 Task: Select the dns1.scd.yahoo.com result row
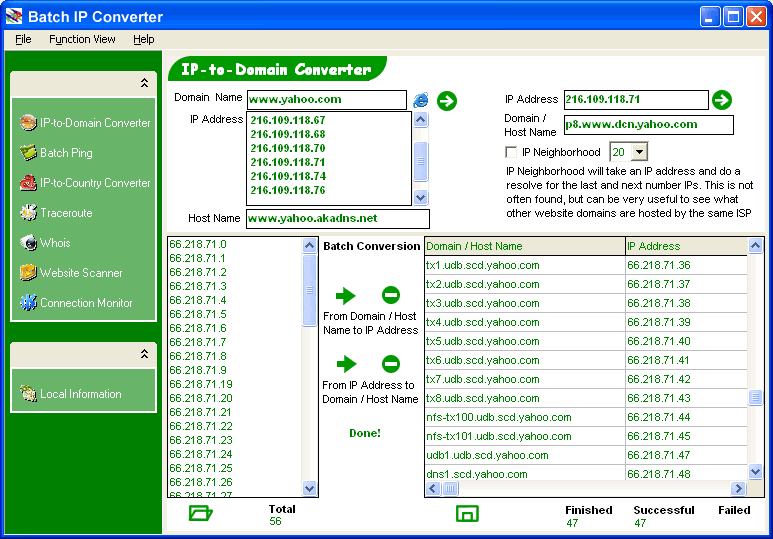[586, 474]
